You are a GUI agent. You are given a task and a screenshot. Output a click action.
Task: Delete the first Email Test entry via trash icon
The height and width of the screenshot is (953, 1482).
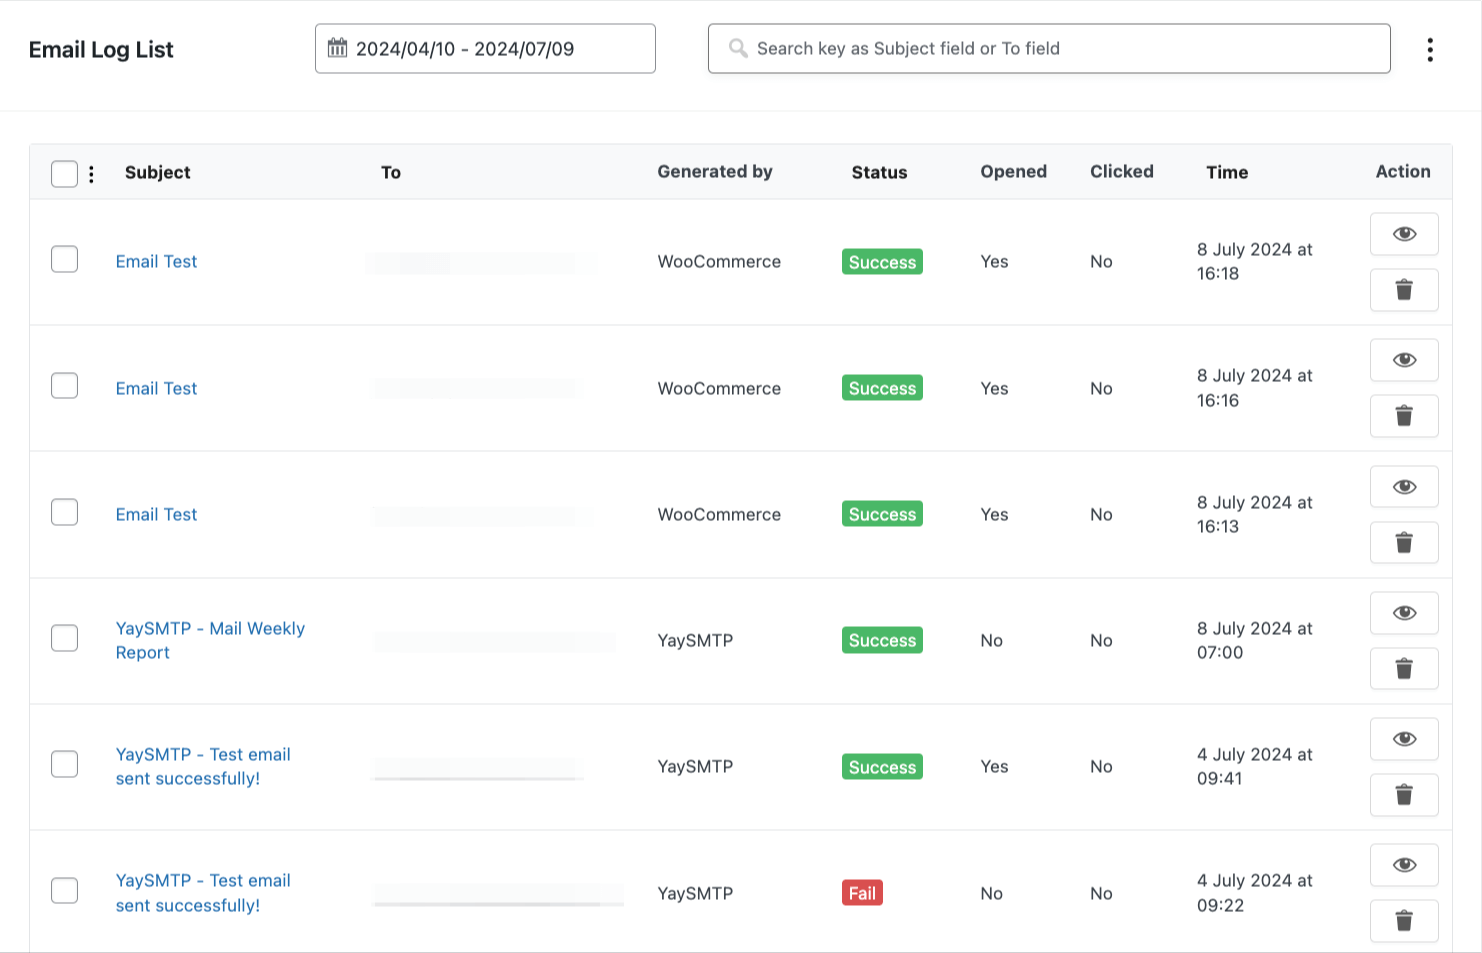click(x=1404, y=290)
